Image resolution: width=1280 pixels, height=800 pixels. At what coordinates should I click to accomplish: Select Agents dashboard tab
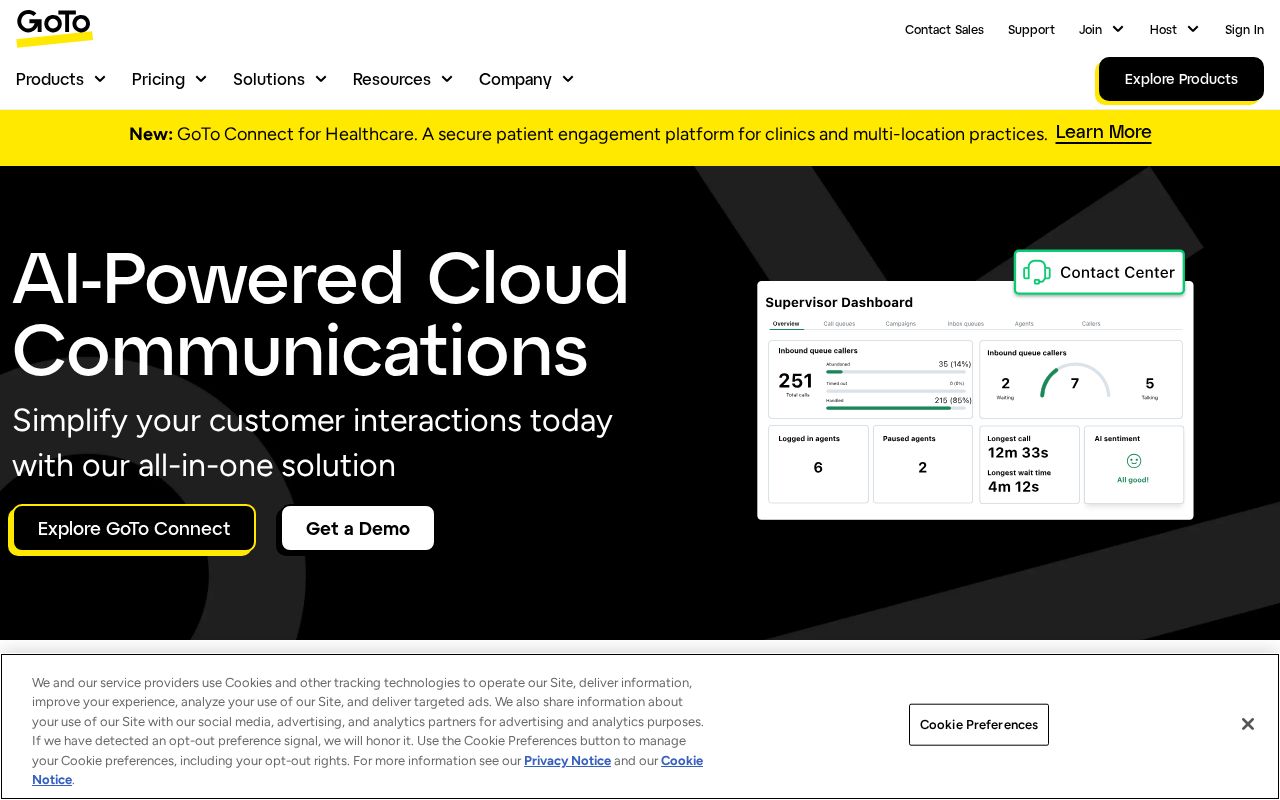pos(1024,324)
